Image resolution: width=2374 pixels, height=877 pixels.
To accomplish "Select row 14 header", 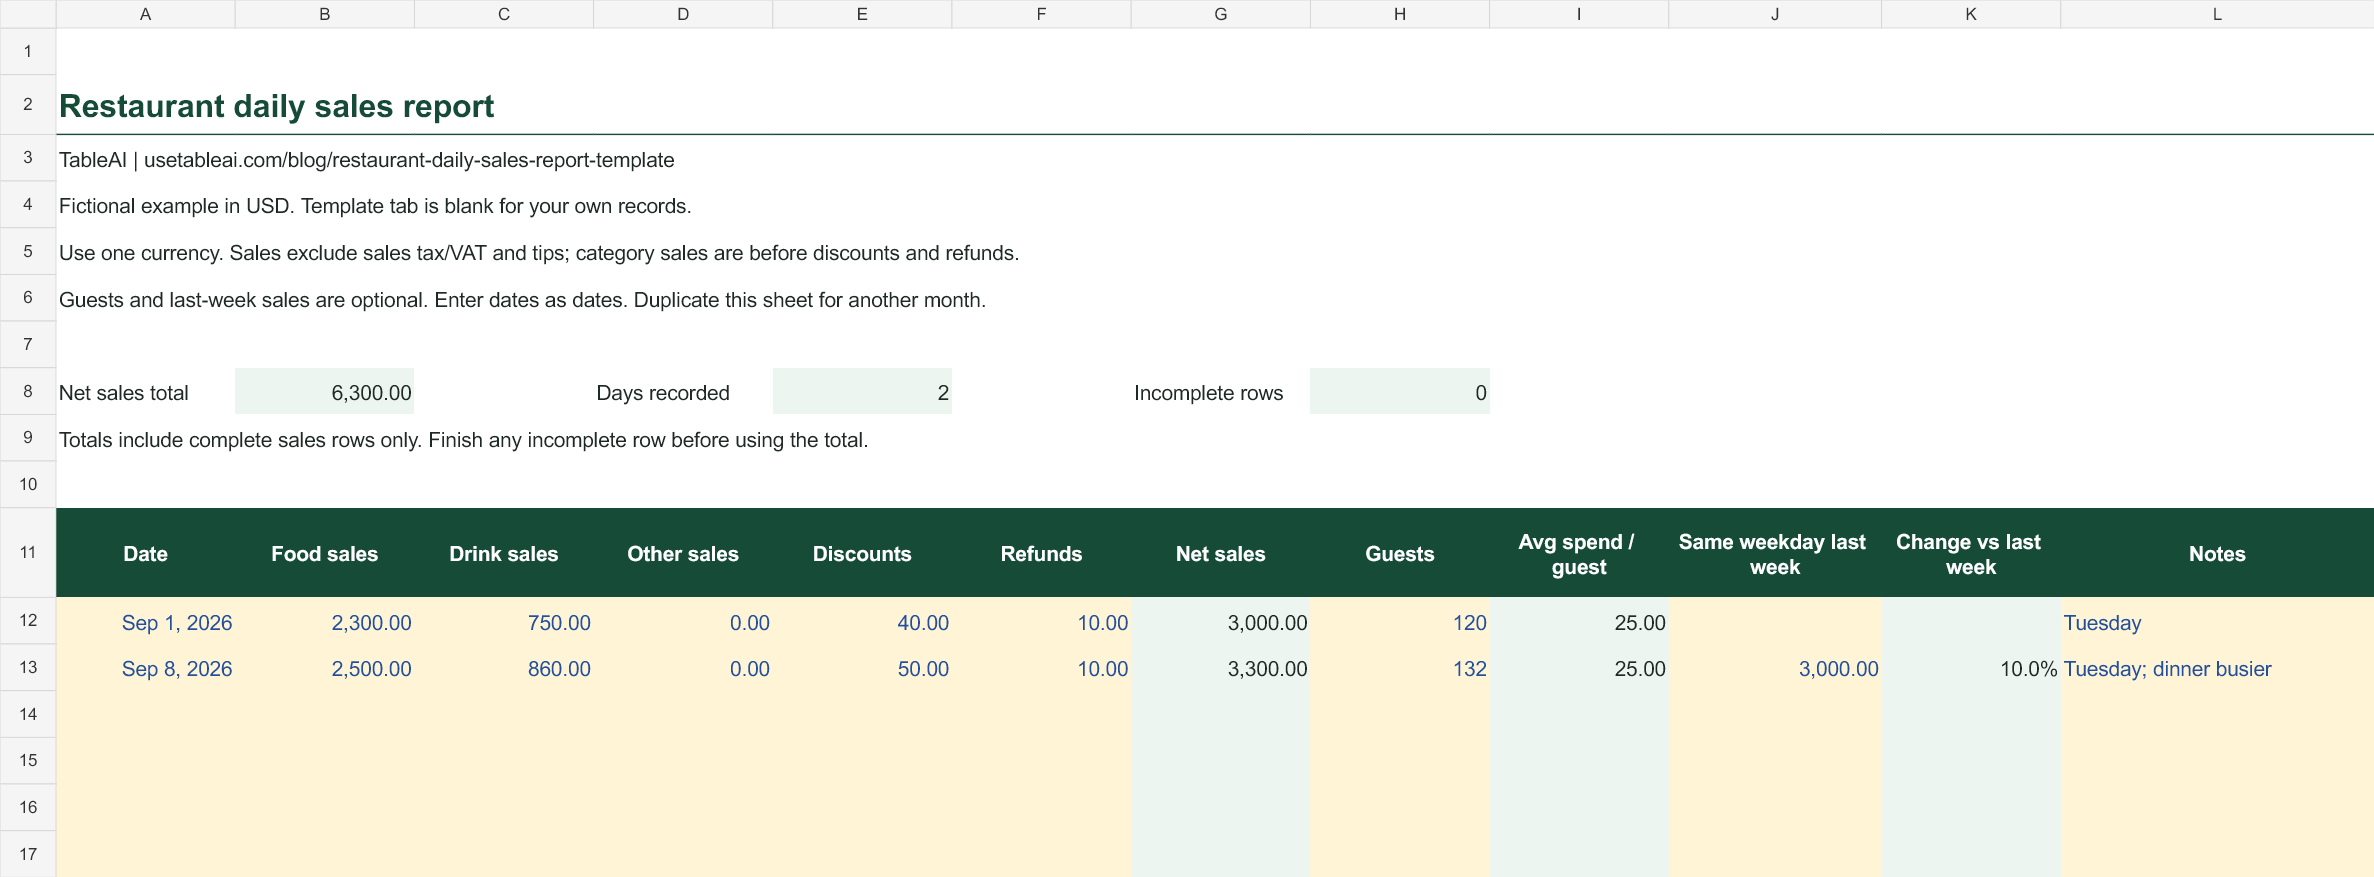I will click(x=28, y=714).
